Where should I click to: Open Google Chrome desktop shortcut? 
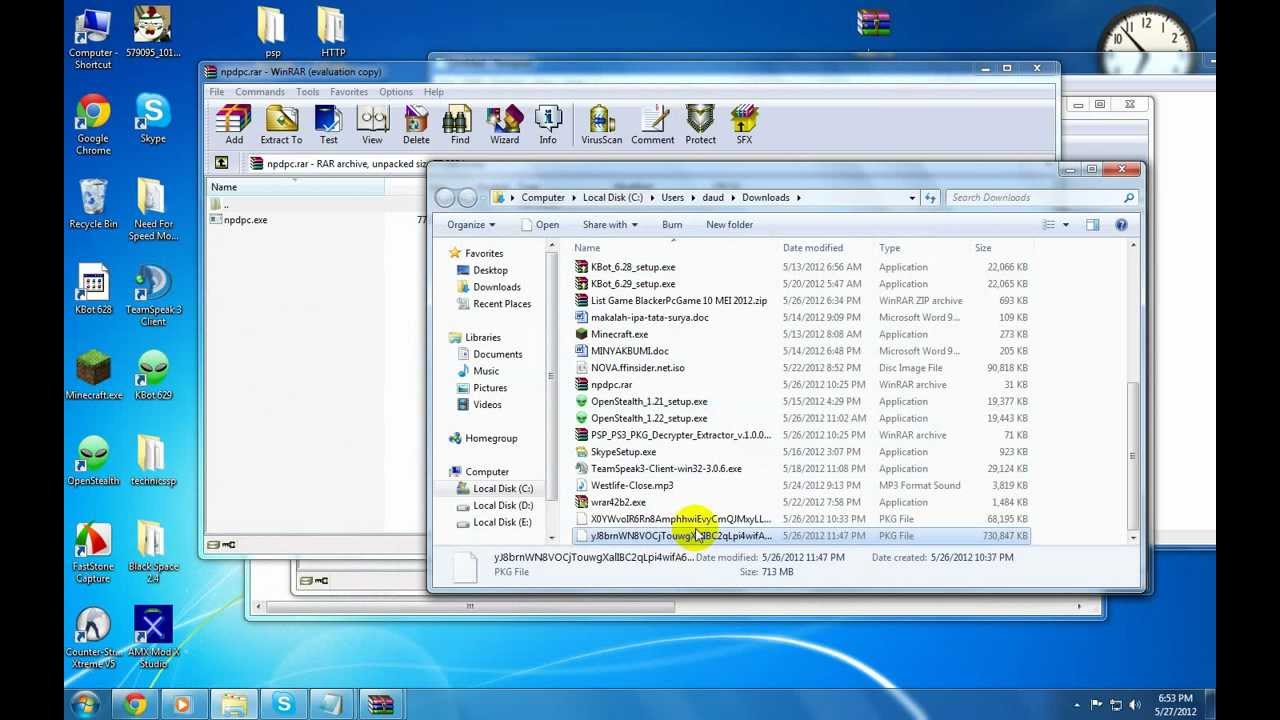pyautogui.click(x=93, y=125)
